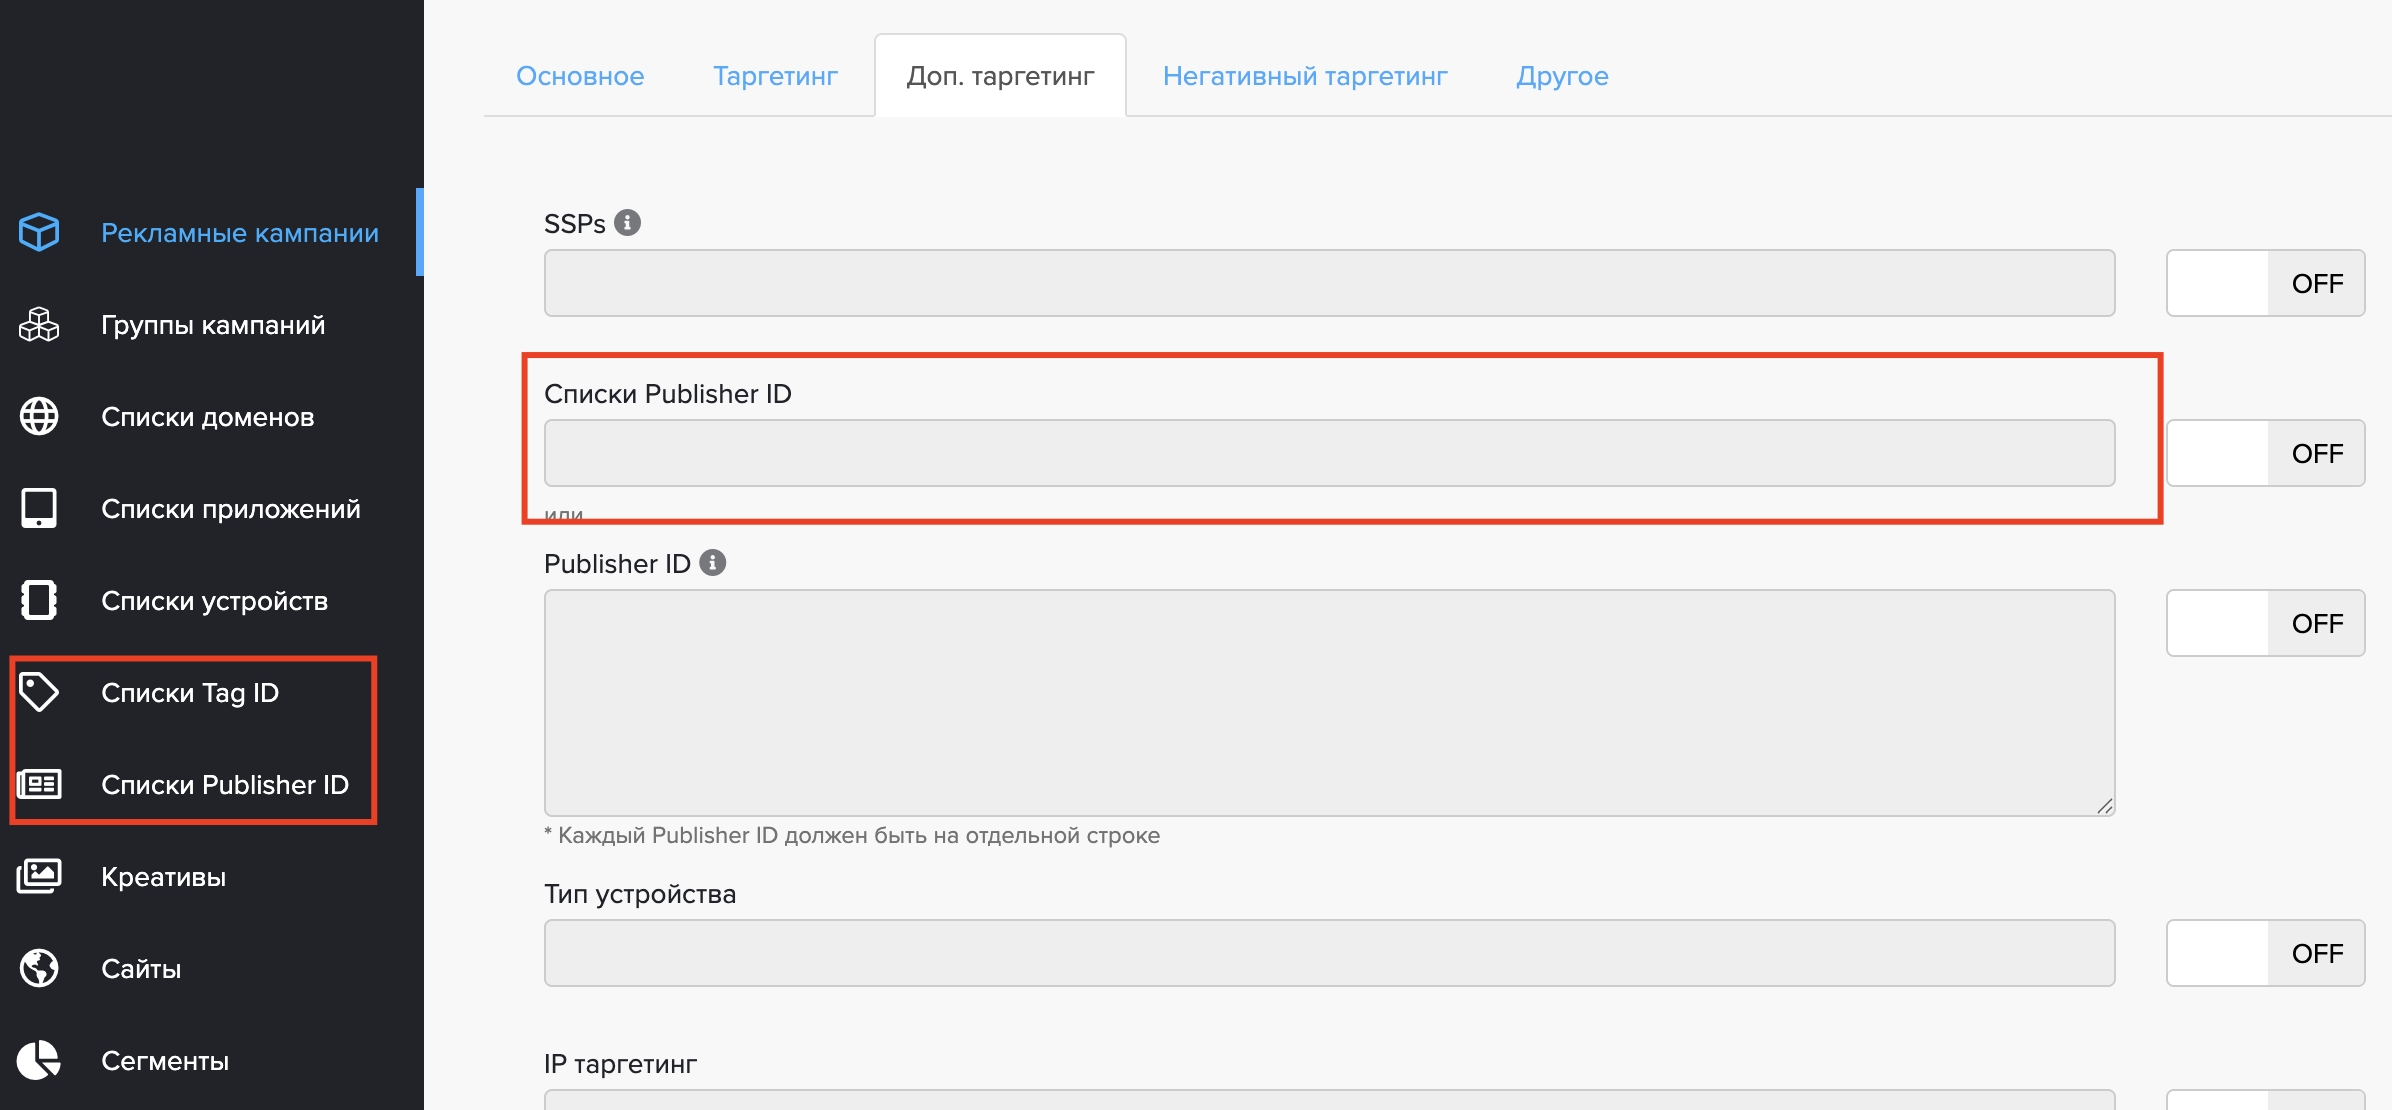Expand the Списки Publisher ID select field

[x=1329, y=453]
